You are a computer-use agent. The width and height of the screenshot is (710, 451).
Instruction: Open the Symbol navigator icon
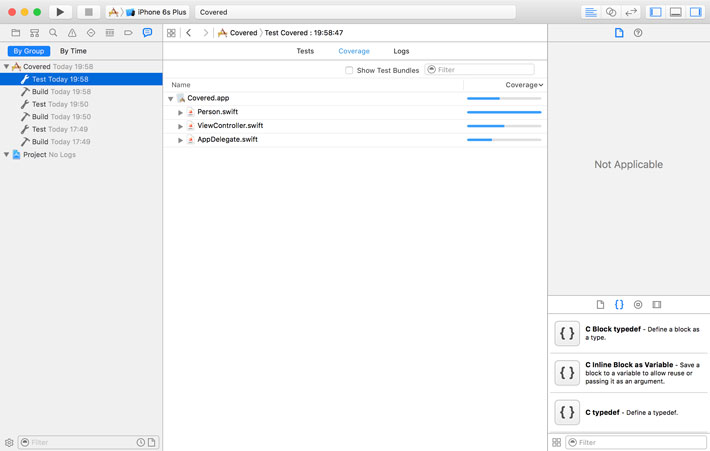tap(34, 33)
